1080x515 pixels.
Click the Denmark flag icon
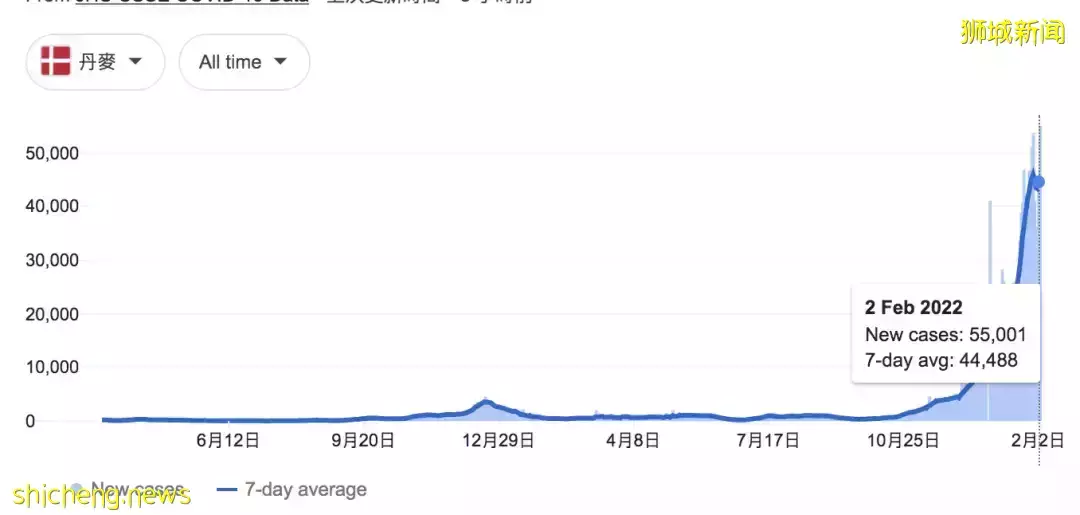point(55,62)
